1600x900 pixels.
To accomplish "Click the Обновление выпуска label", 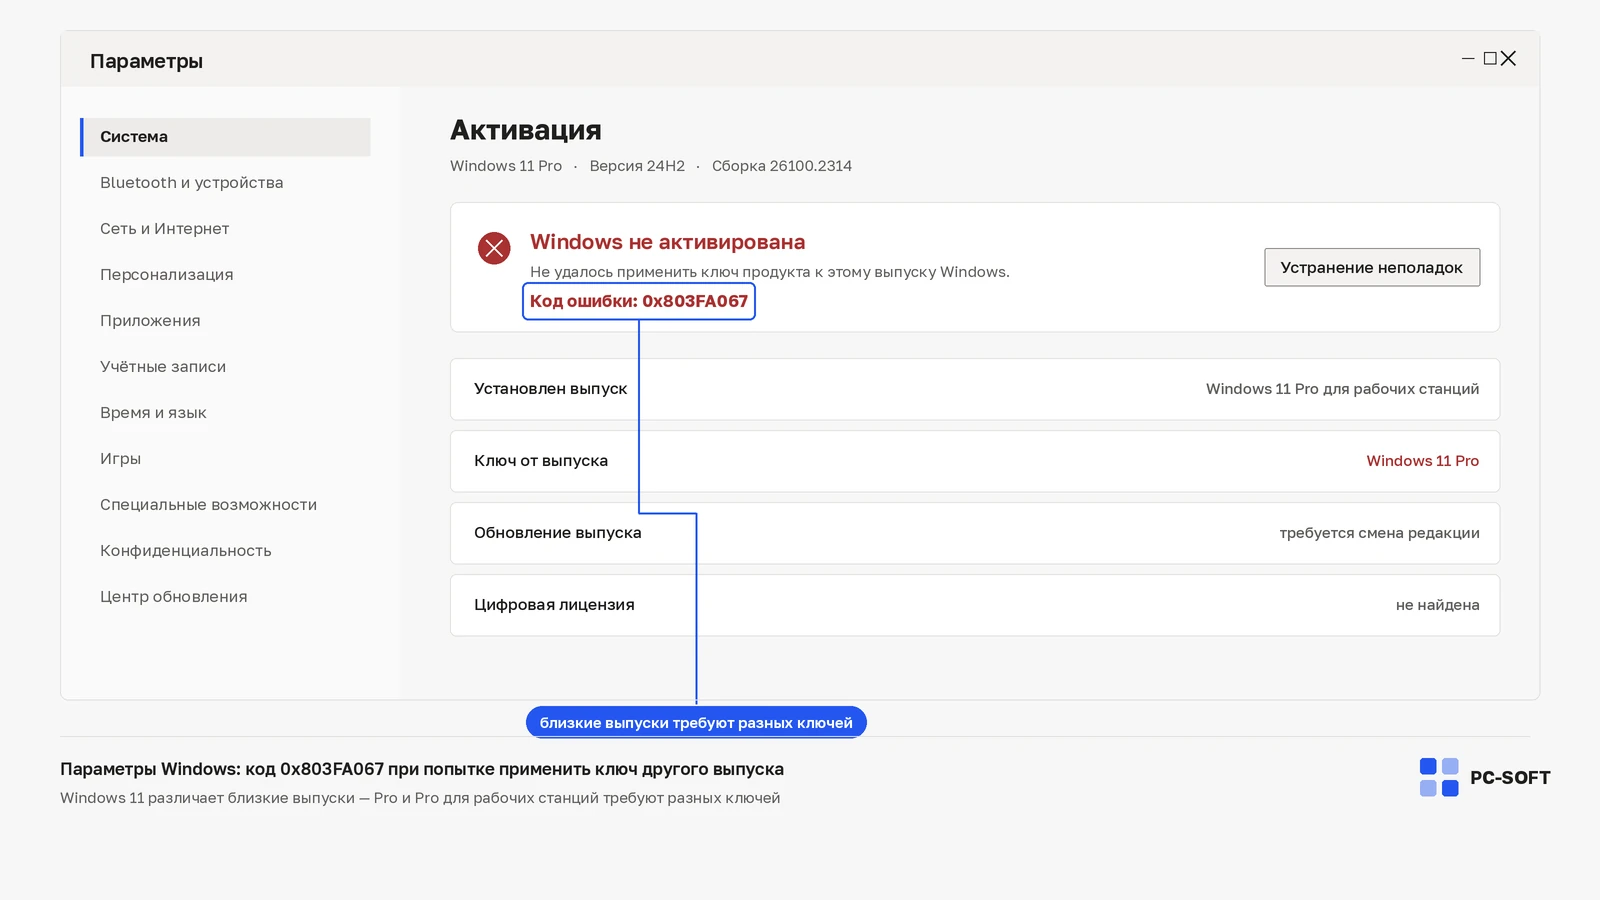I will (x=558, y=533).
